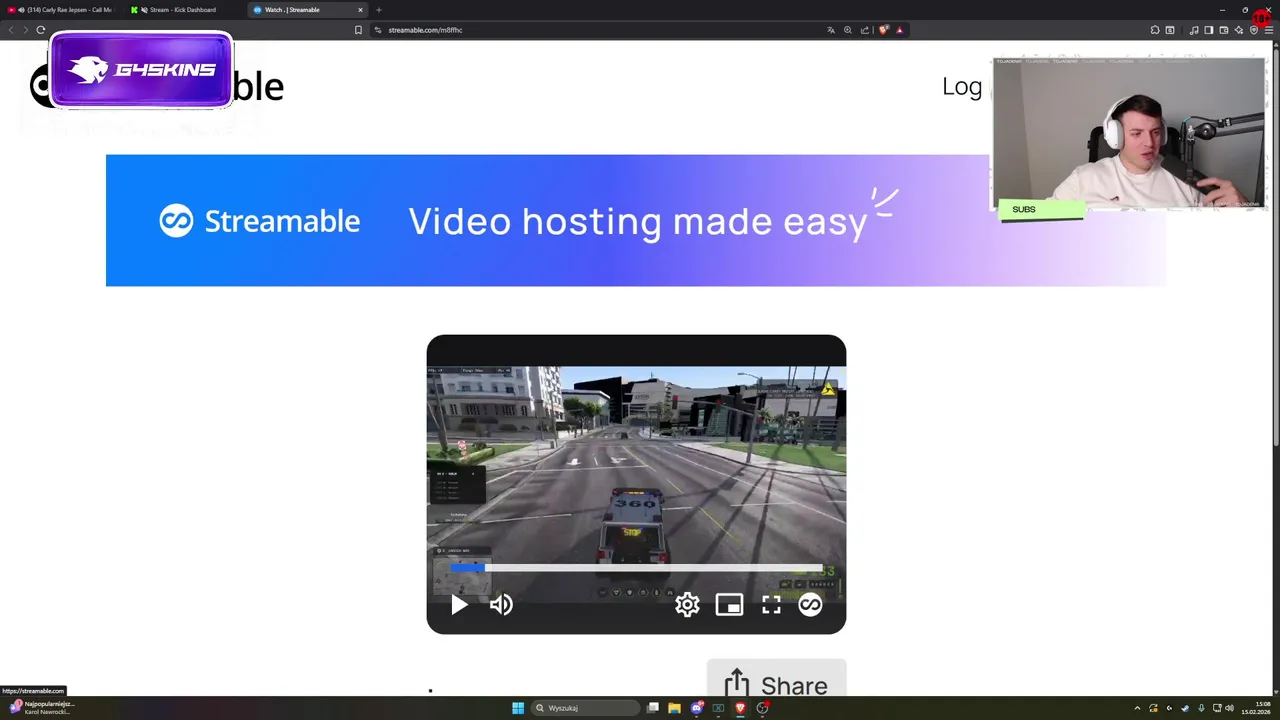Click the Log in link
The image size is (1280, 720).
point(964,86)
